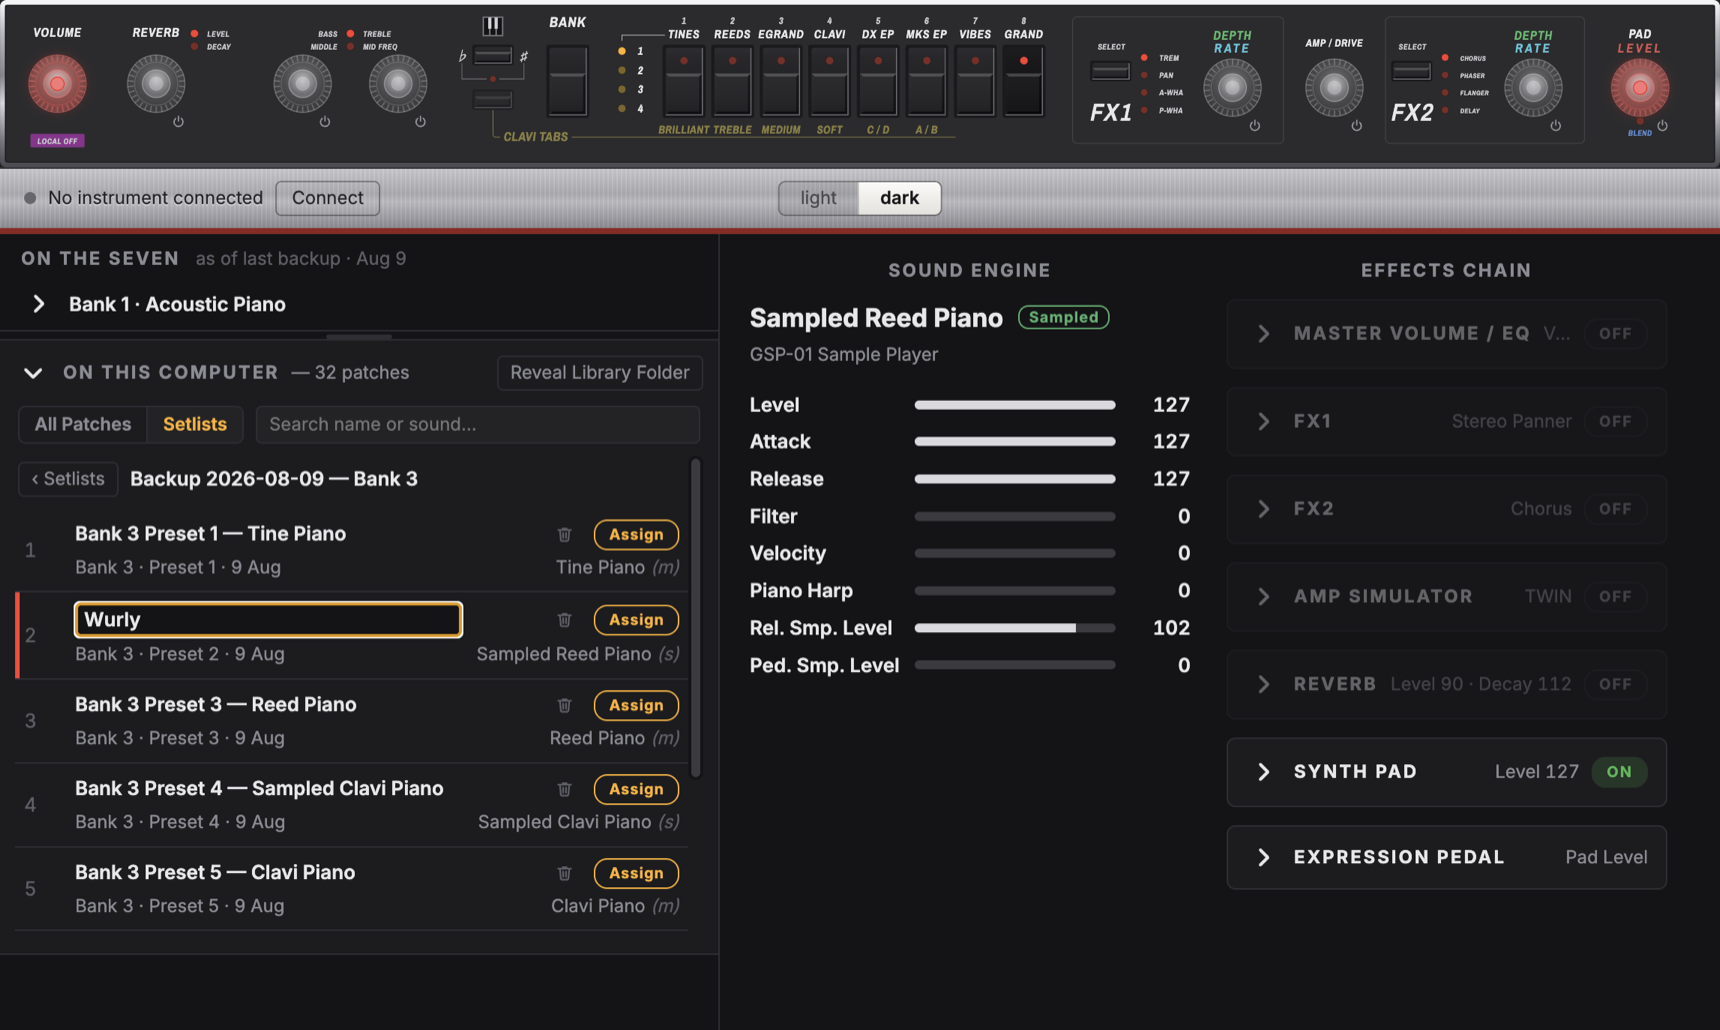Screen dimensions: 1720x1030
Task: Turn off the Synth Pad ON switch
Action: pos(1619,772)
